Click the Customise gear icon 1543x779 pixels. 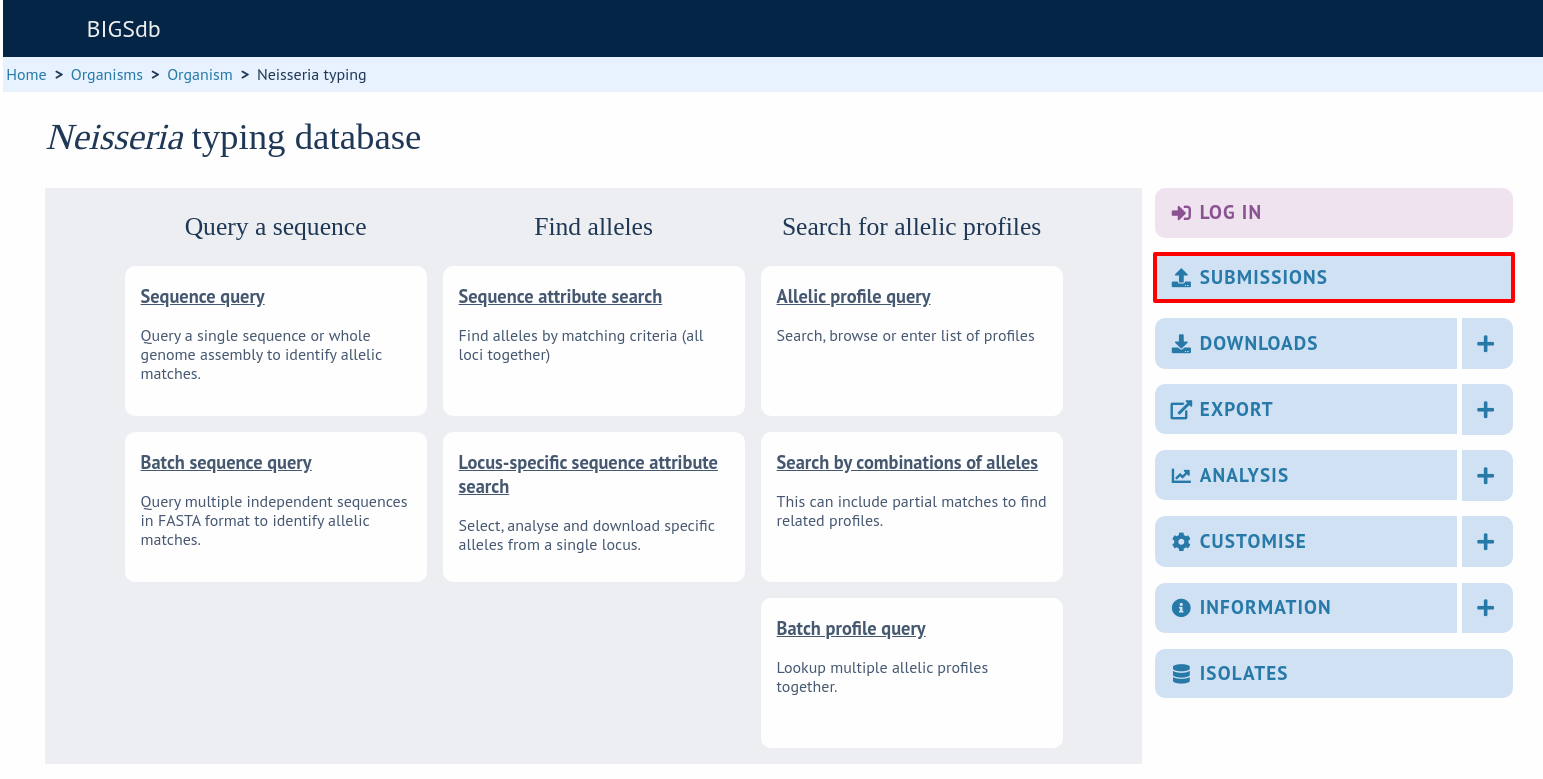coord(1181,542)
